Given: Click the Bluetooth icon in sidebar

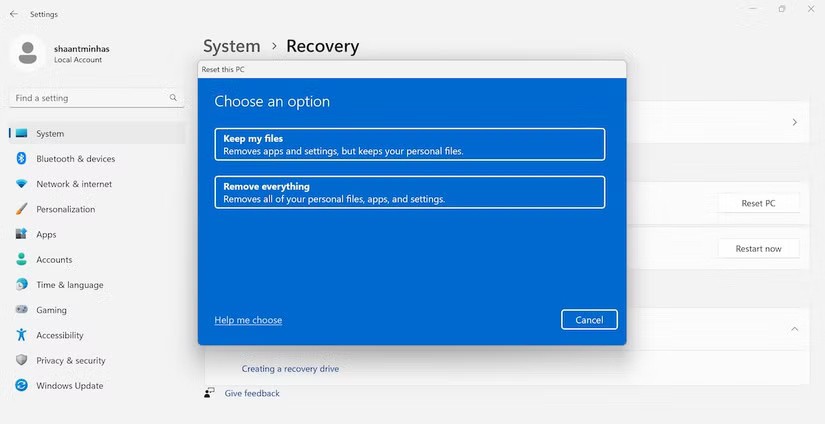Looking at the screenshot, I should click(22, 159).
